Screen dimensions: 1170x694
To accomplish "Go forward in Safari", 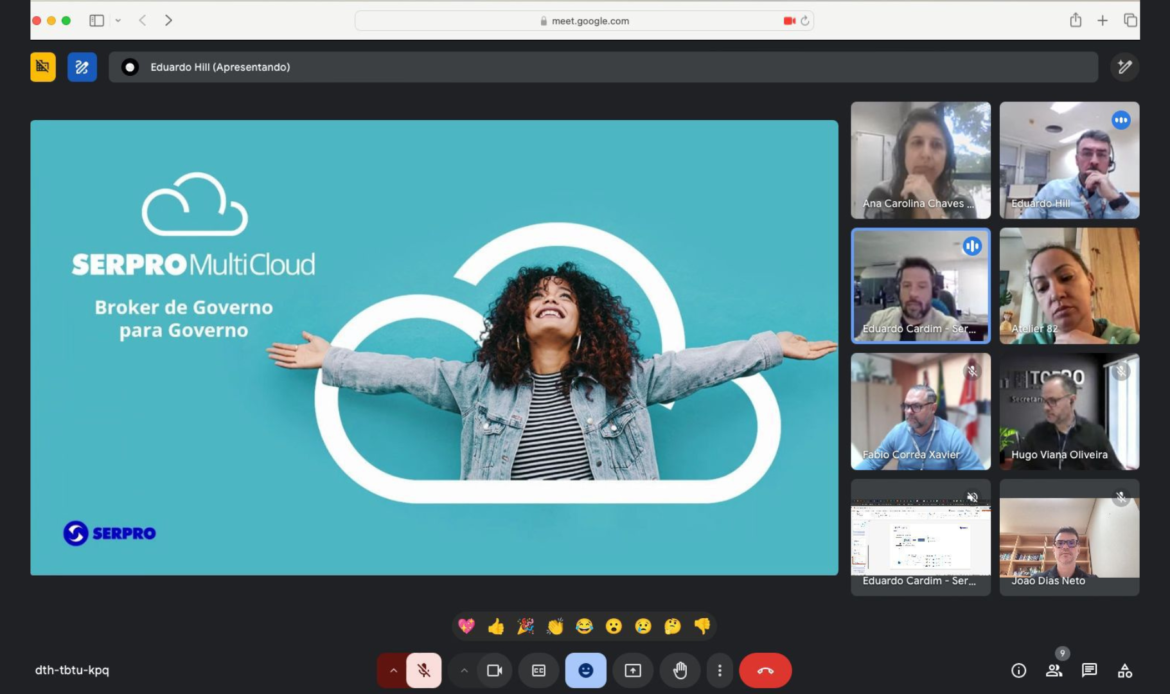I will pos(169,21).
